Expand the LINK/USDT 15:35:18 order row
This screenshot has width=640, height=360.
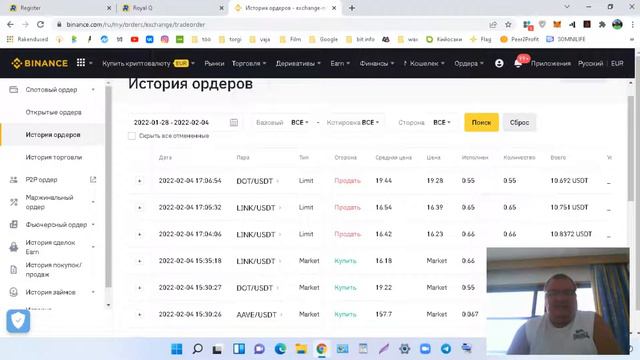point(140,261)
